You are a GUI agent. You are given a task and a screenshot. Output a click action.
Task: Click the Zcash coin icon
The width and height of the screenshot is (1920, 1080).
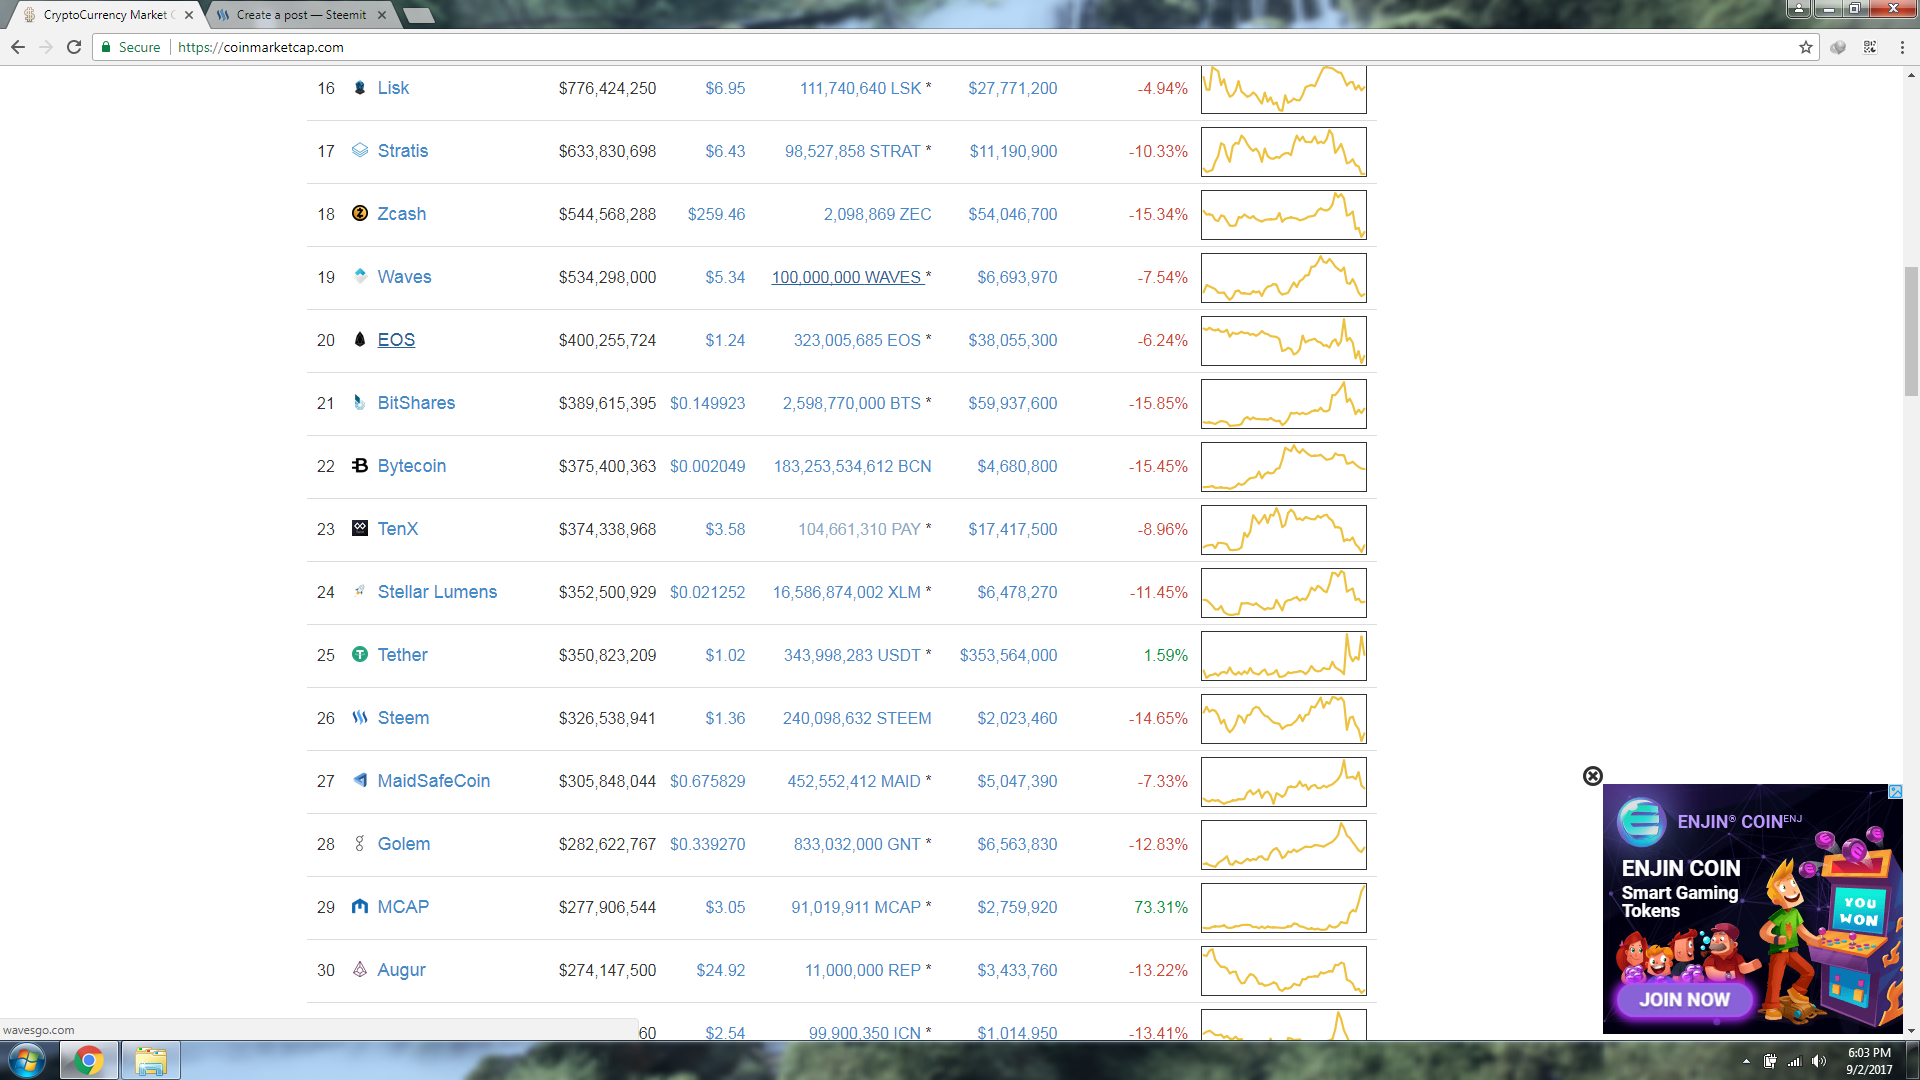[360, 214]
